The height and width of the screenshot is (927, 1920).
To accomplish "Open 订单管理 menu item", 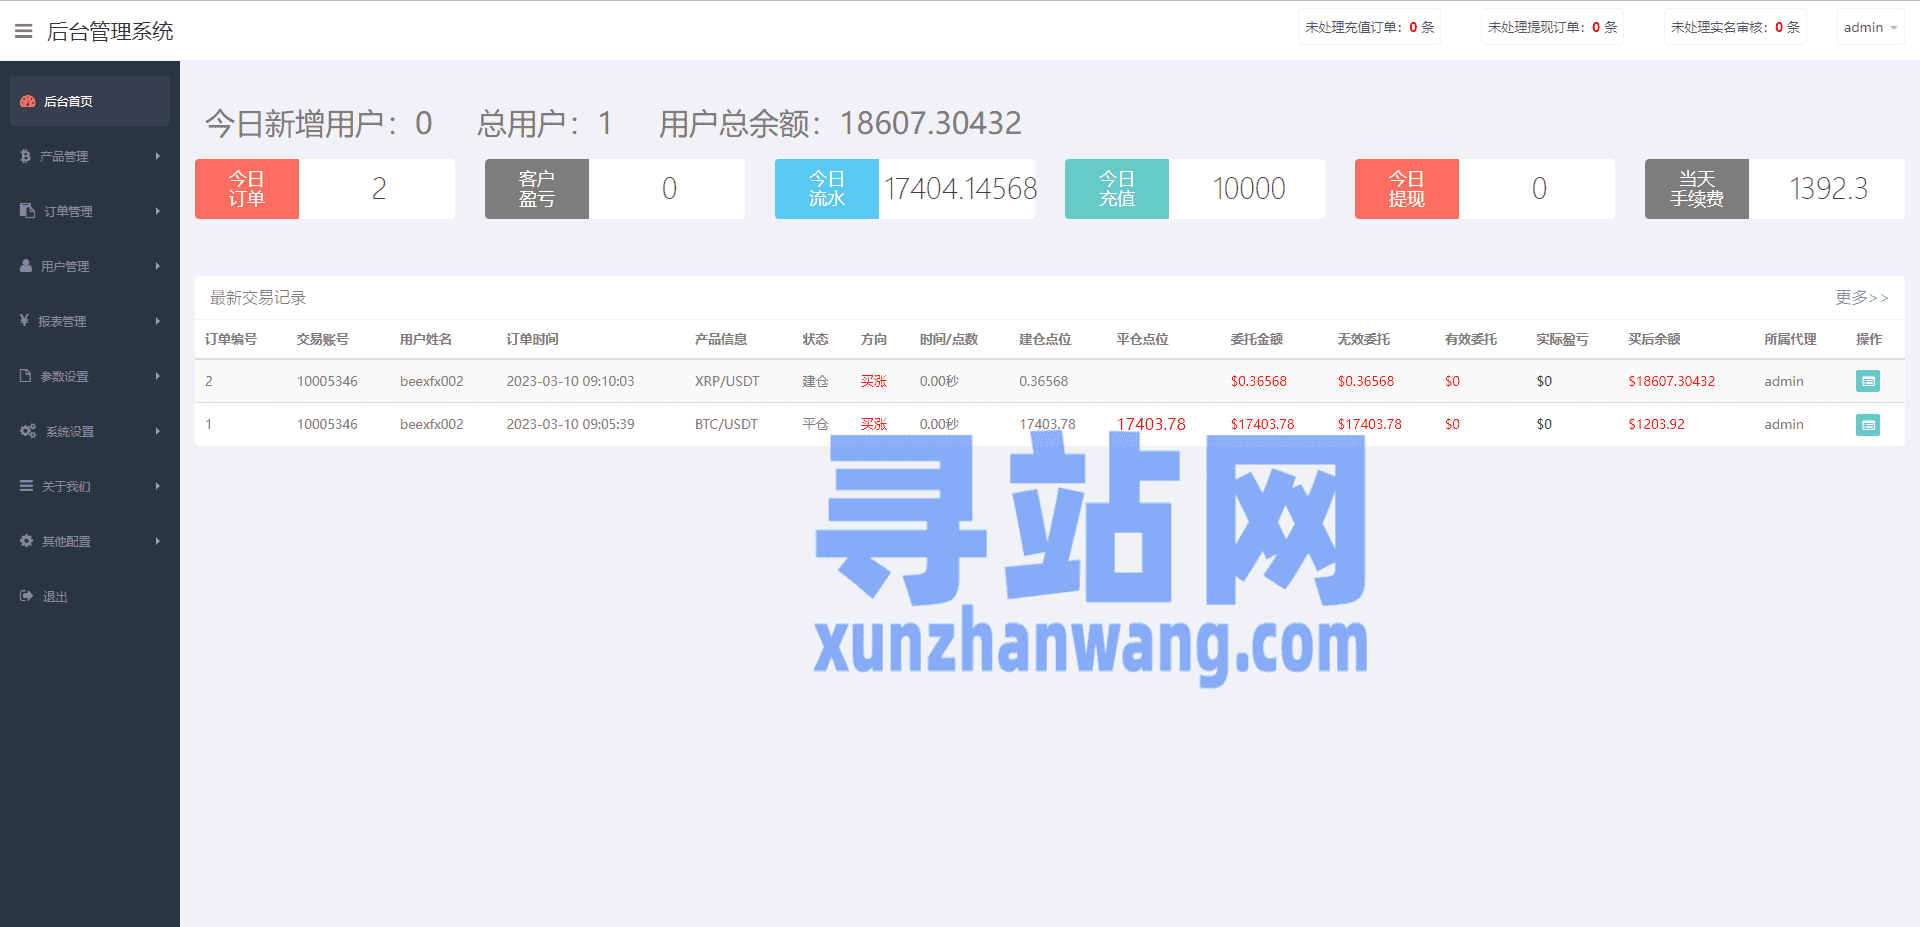I will pyautogui.click(x=90, y=211).
